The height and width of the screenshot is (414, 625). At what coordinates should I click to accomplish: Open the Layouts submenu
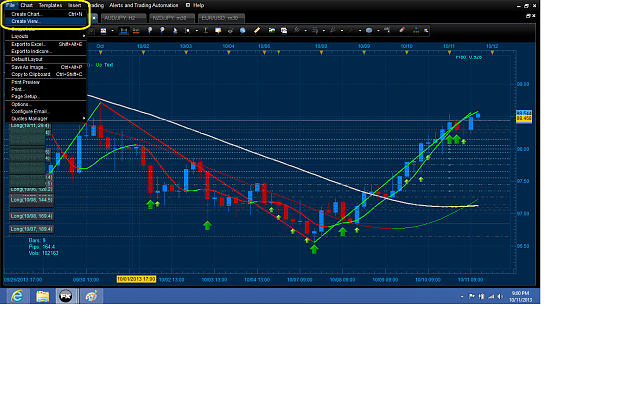[45, 36]
